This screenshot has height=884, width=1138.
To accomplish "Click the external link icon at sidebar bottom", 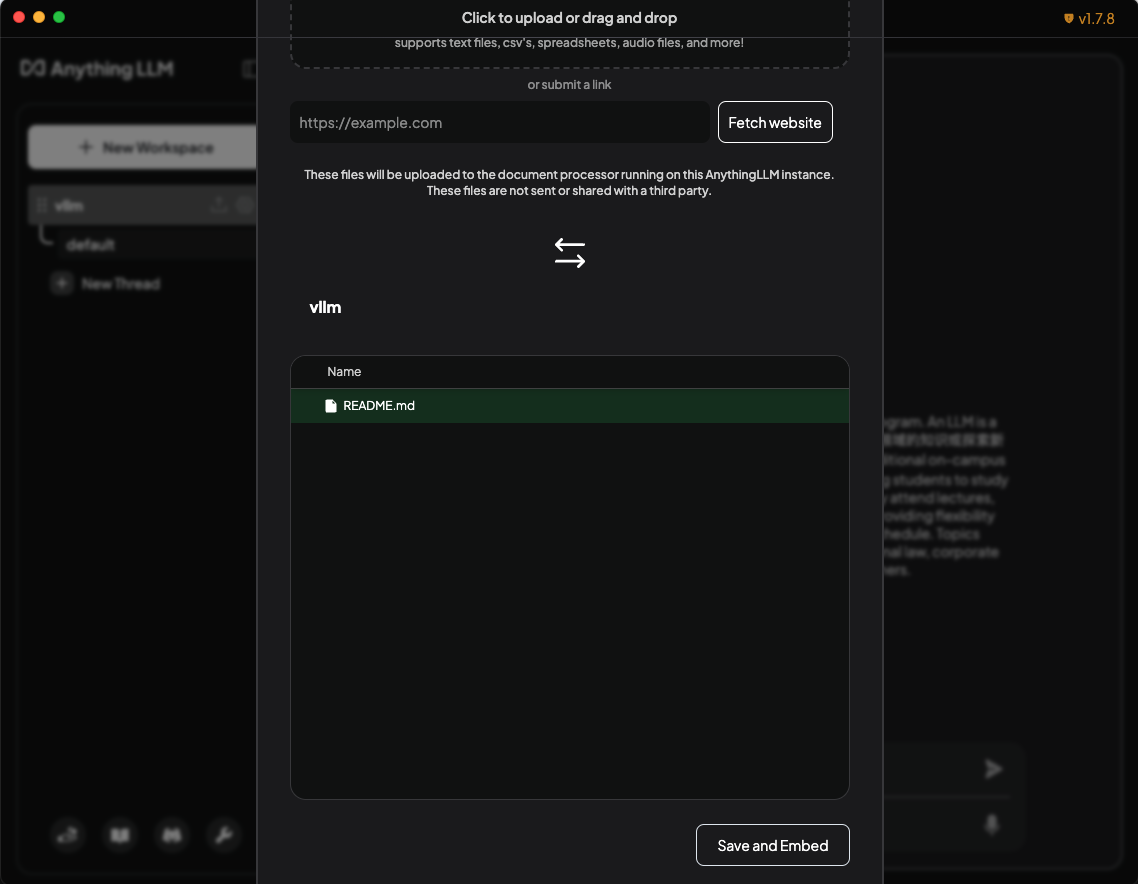I will click(67, 835).
